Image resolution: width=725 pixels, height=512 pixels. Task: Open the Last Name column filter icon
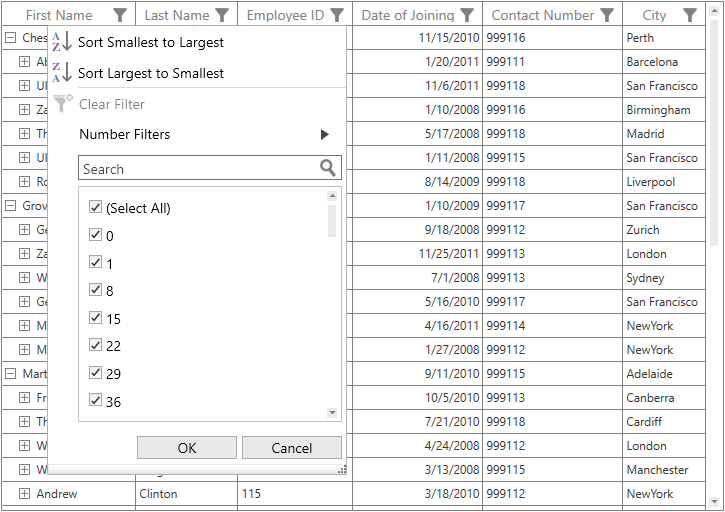(222, 15)
